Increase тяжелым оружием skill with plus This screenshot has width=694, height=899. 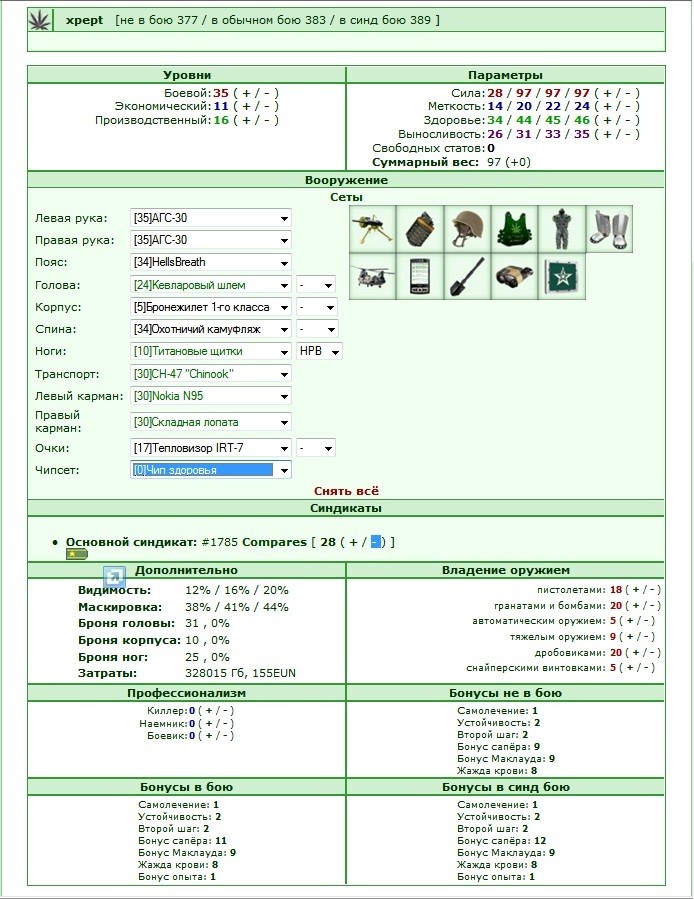pos(629,636)
